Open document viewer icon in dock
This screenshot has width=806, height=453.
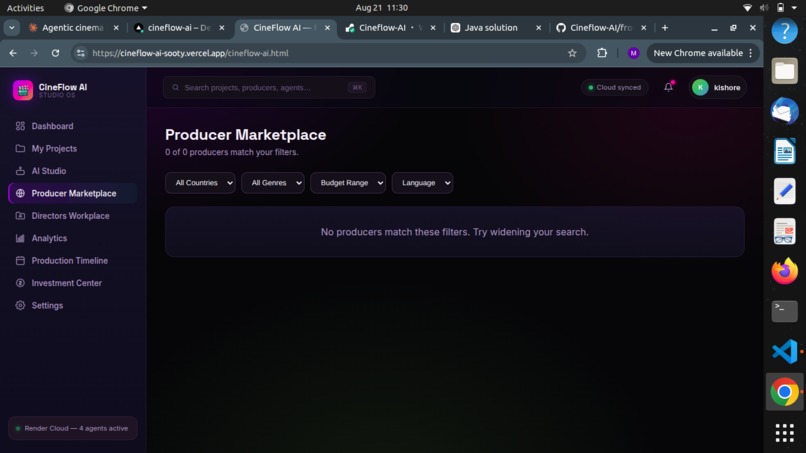784,231
